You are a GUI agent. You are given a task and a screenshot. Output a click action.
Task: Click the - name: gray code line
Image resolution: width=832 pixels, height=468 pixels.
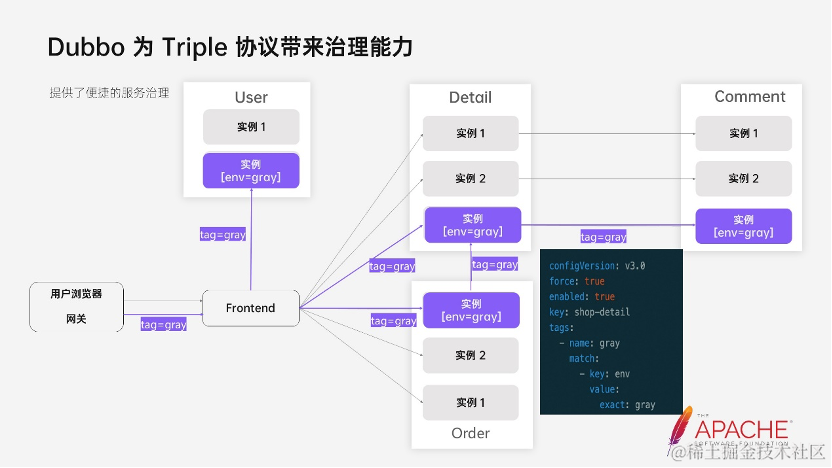[590, 343]
